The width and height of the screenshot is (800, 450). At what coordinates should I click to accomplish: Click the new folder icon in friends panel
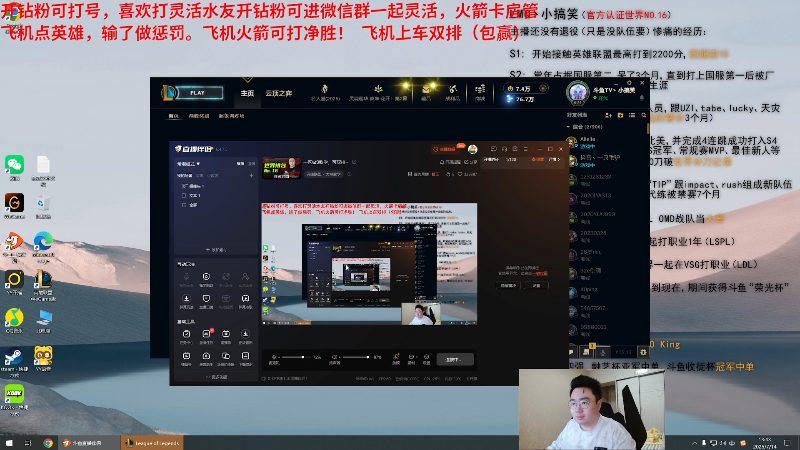click(620, 115)
